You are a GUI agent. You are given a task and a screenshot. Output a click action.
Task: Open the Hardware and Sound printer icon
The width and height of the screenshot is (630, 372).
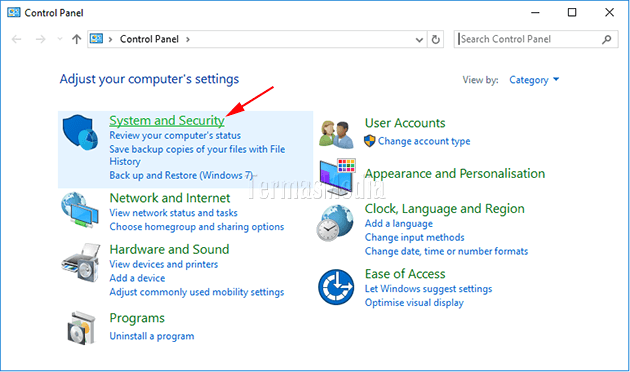point(81,263)
